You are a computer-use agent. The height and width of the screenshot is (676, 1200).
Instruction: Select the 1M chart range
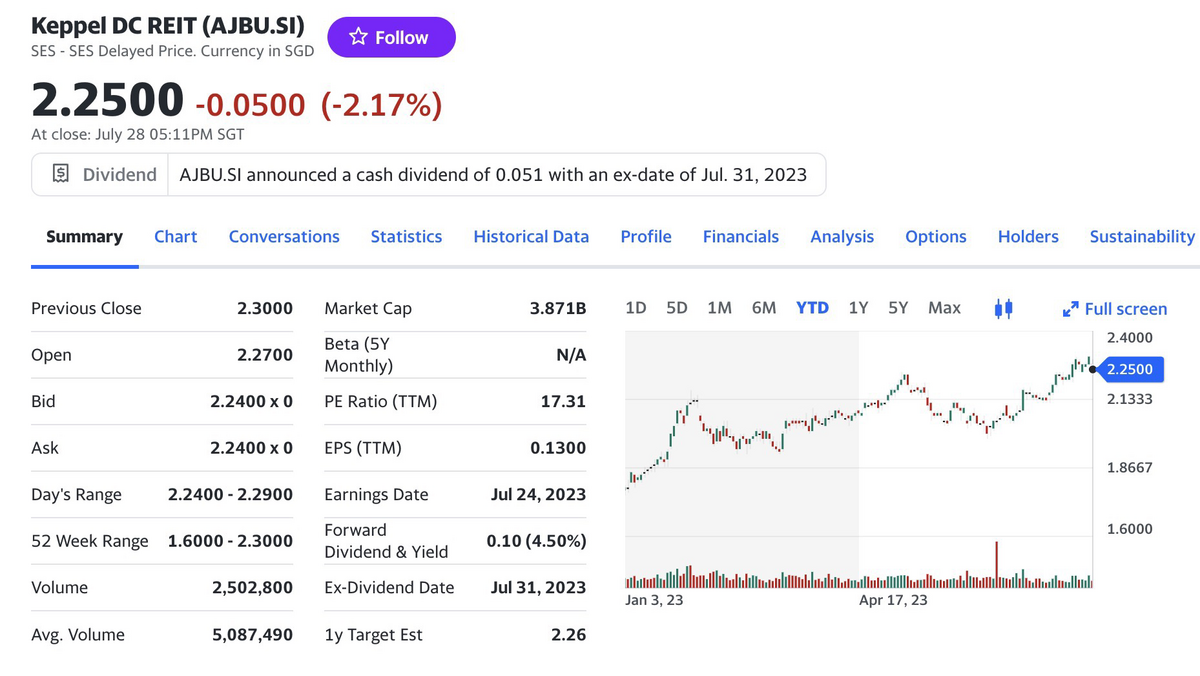[x=719, y=308]
